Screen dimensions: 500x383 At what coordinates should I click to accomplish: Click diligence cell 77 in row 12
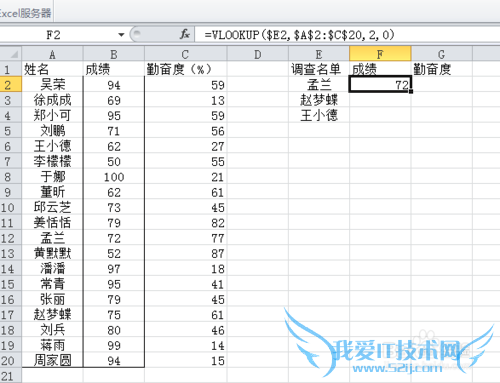(x=186, y=238)
